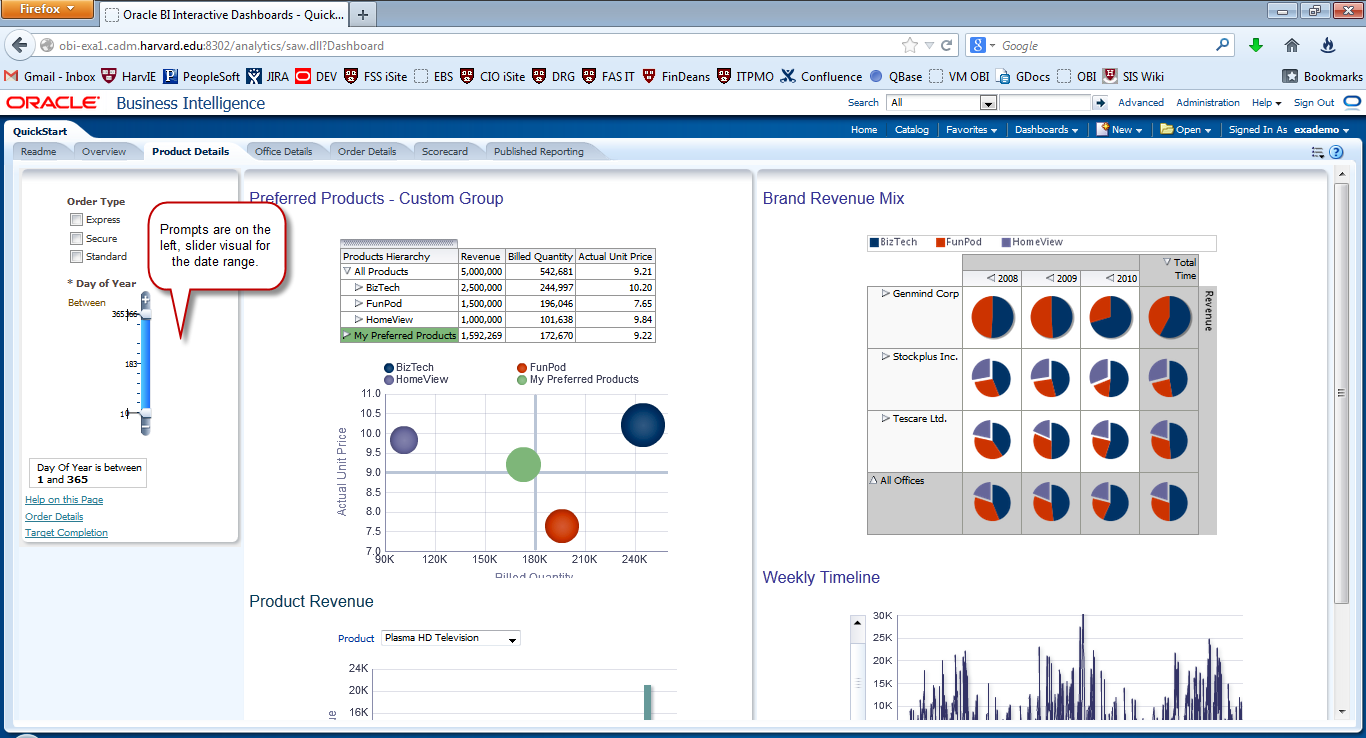Click the Oracle cloud icon near Sign Out
The image size is (1366, 738).
[1351, 101]
